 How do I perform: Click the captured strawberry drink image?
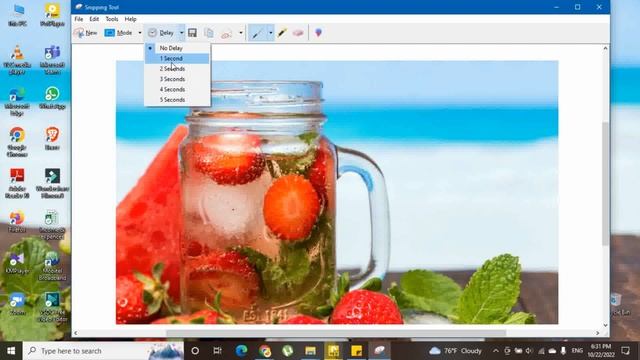[x=337, y=192]
